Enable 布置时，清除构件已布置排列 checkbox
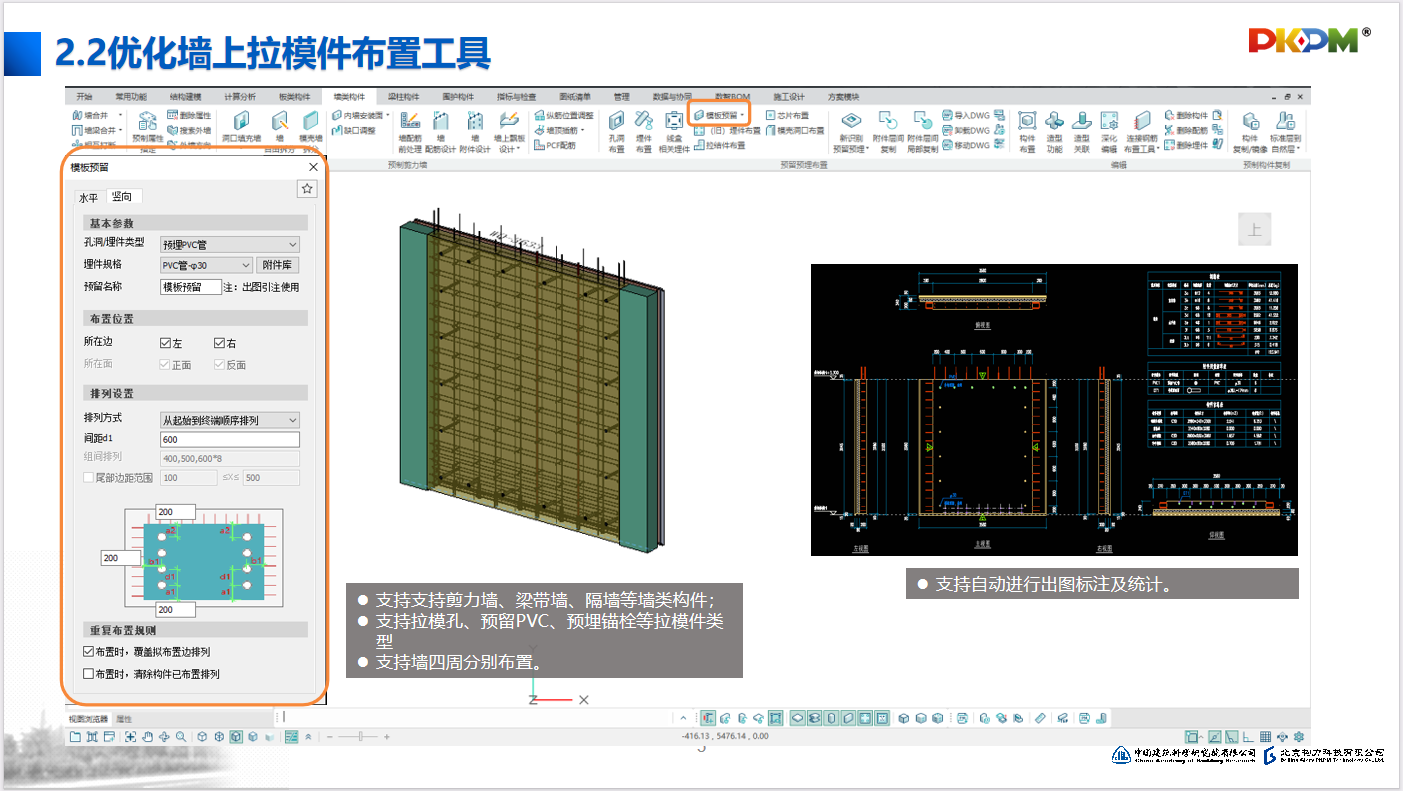1403x791 pixels. pos(89,674)
